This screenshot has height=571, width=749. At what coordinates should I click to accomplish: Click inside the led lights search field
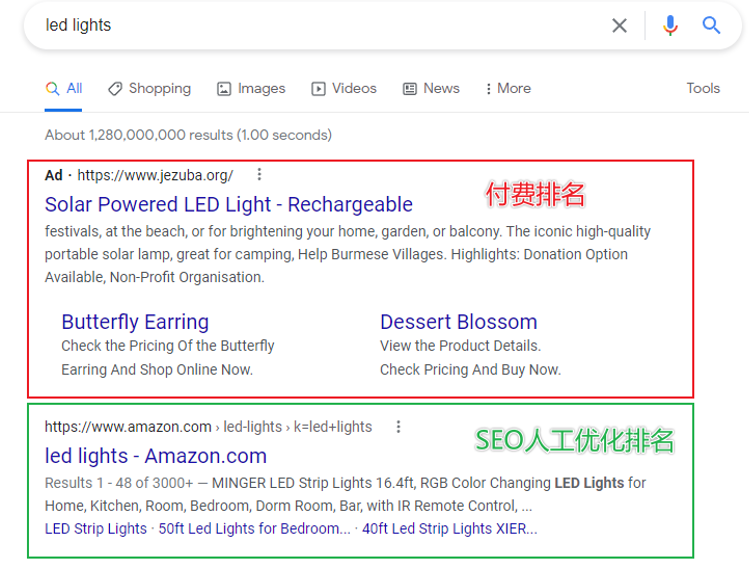point(300,26)
